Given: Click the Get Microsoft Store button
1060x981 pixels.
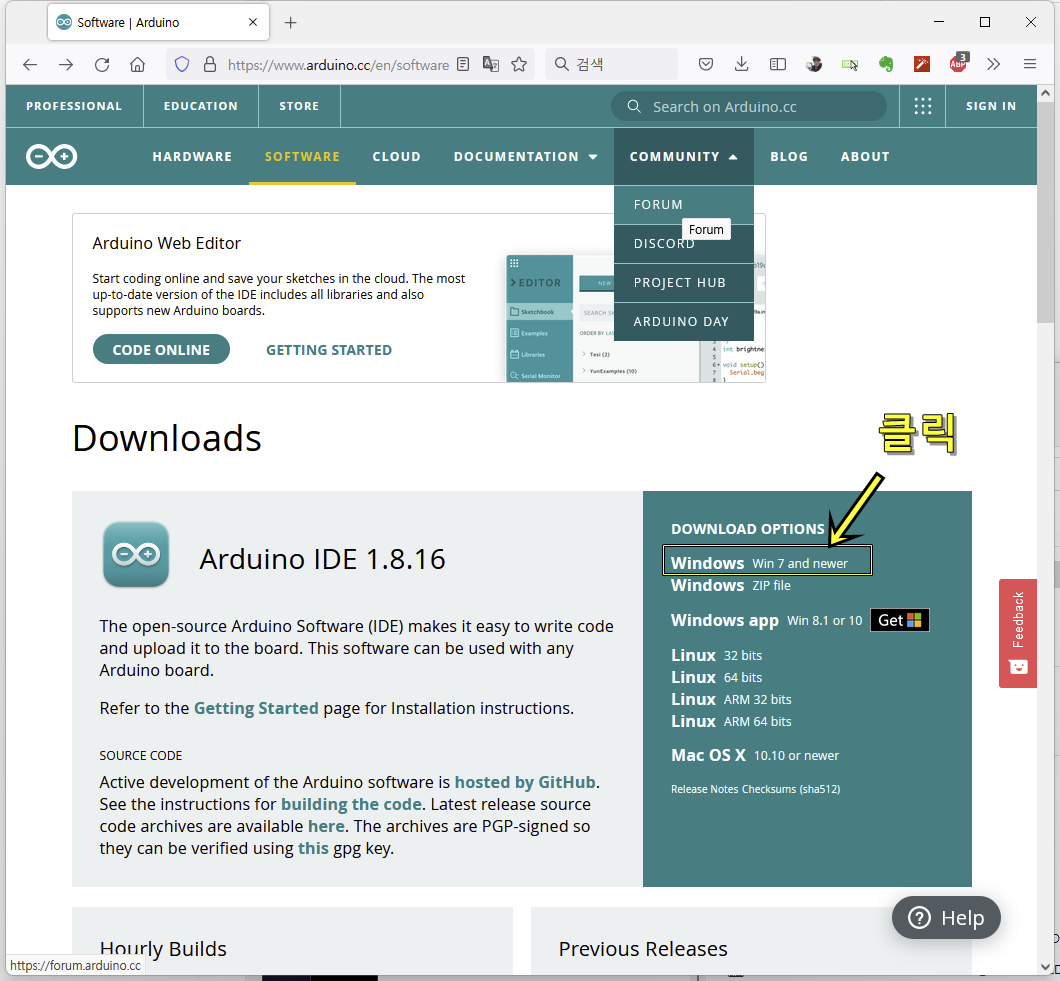Looking at the screenshot, I should click(x=899, y=620).
